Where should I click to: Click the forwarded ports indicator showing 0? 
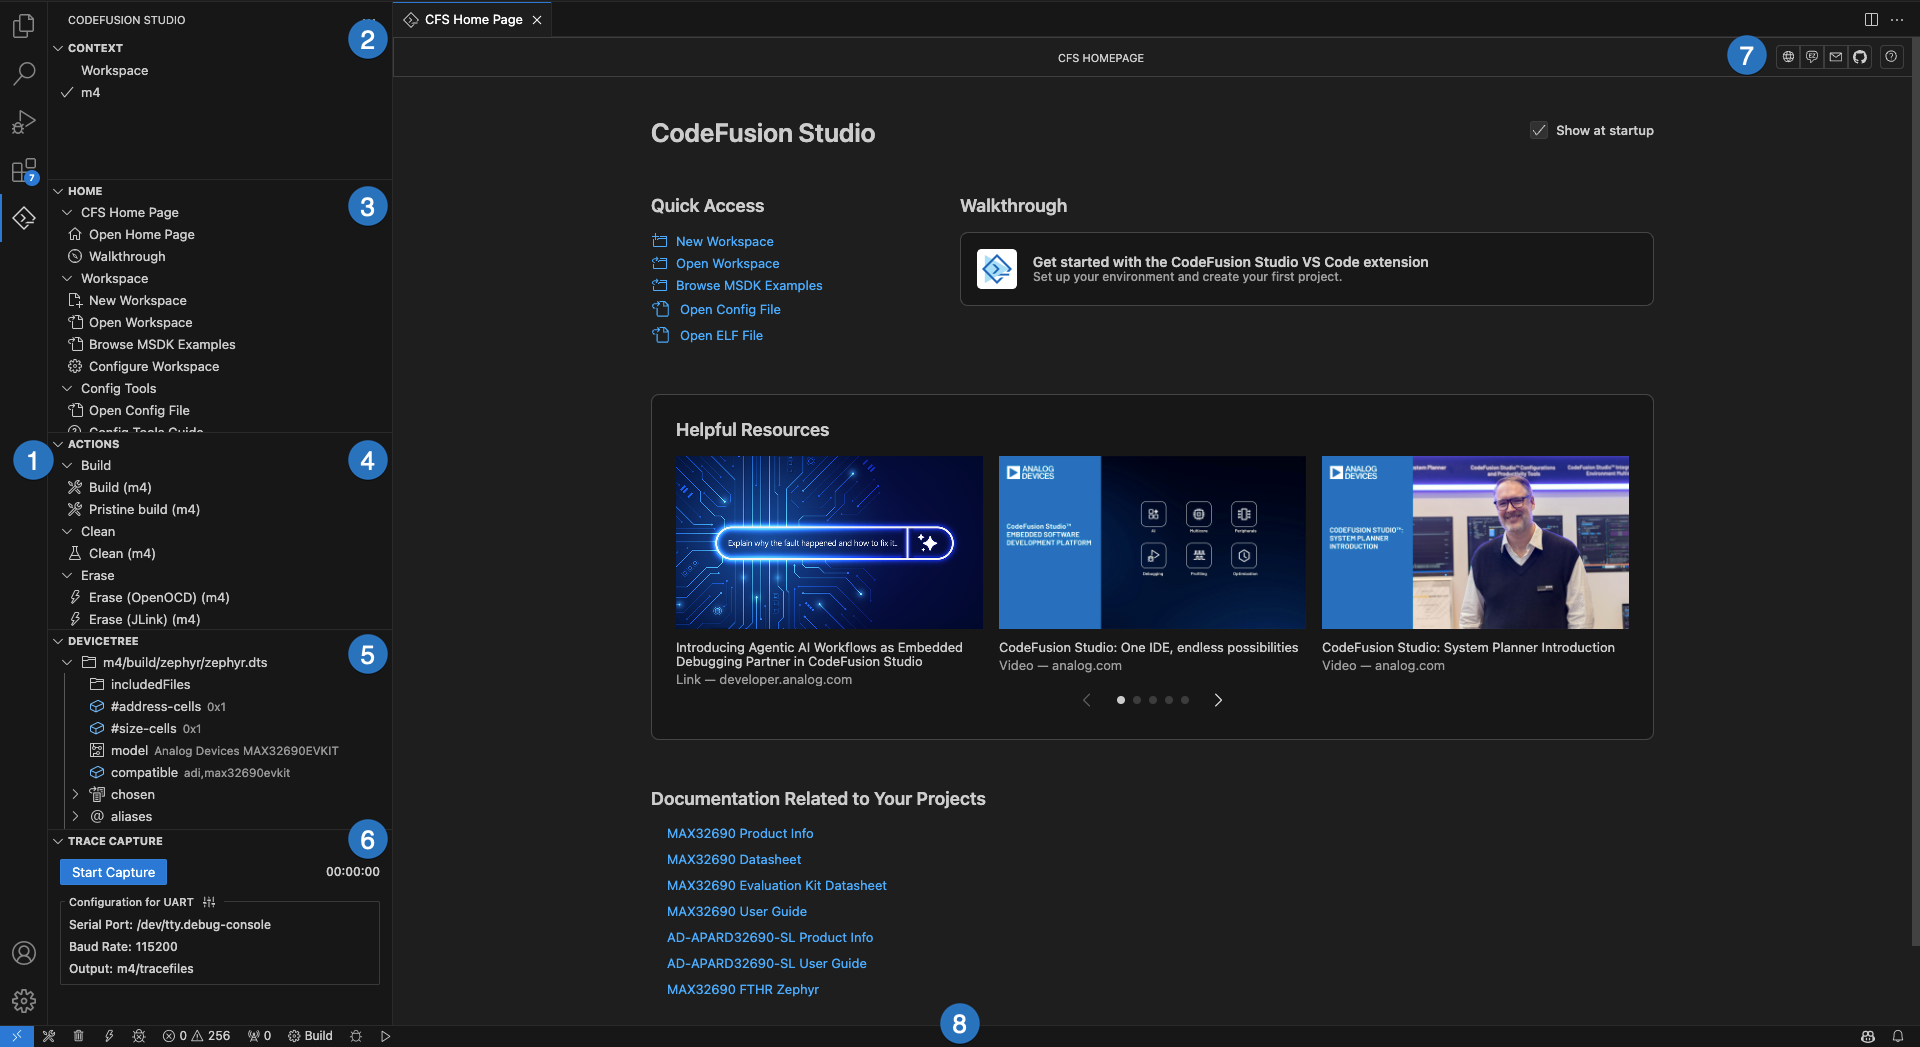[260, 1036]
